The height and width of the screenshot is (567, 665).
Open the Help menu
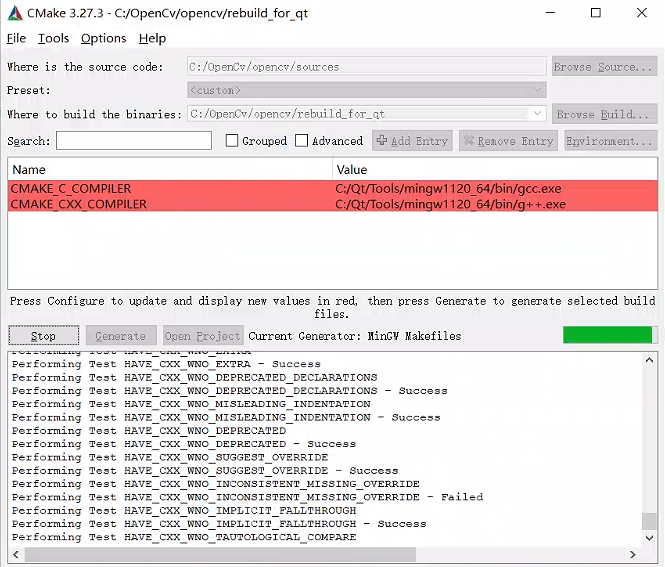pyautogui.click(x=152, y=38)
